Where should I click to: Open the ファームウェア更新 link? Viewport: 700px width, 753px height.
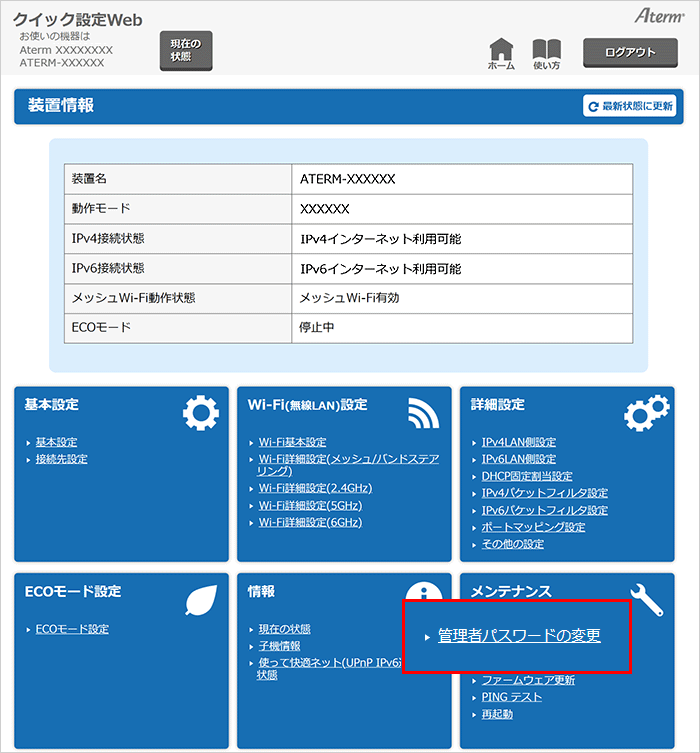[x=528, y=680]
